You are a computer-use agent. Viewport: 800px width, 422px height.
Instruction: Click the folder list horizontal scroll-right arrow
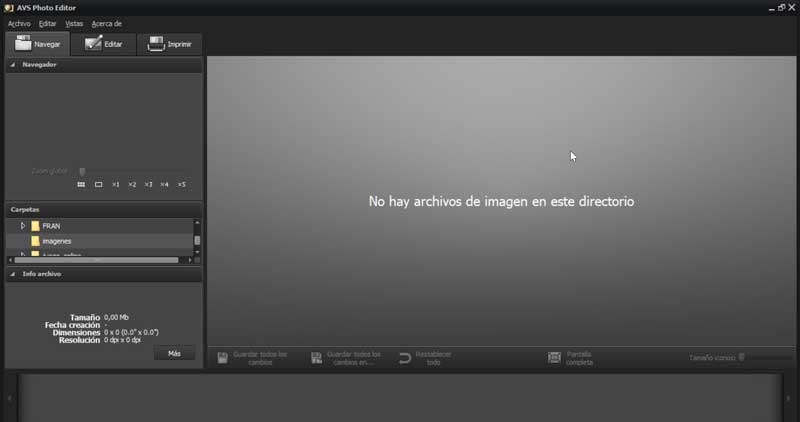190,260
